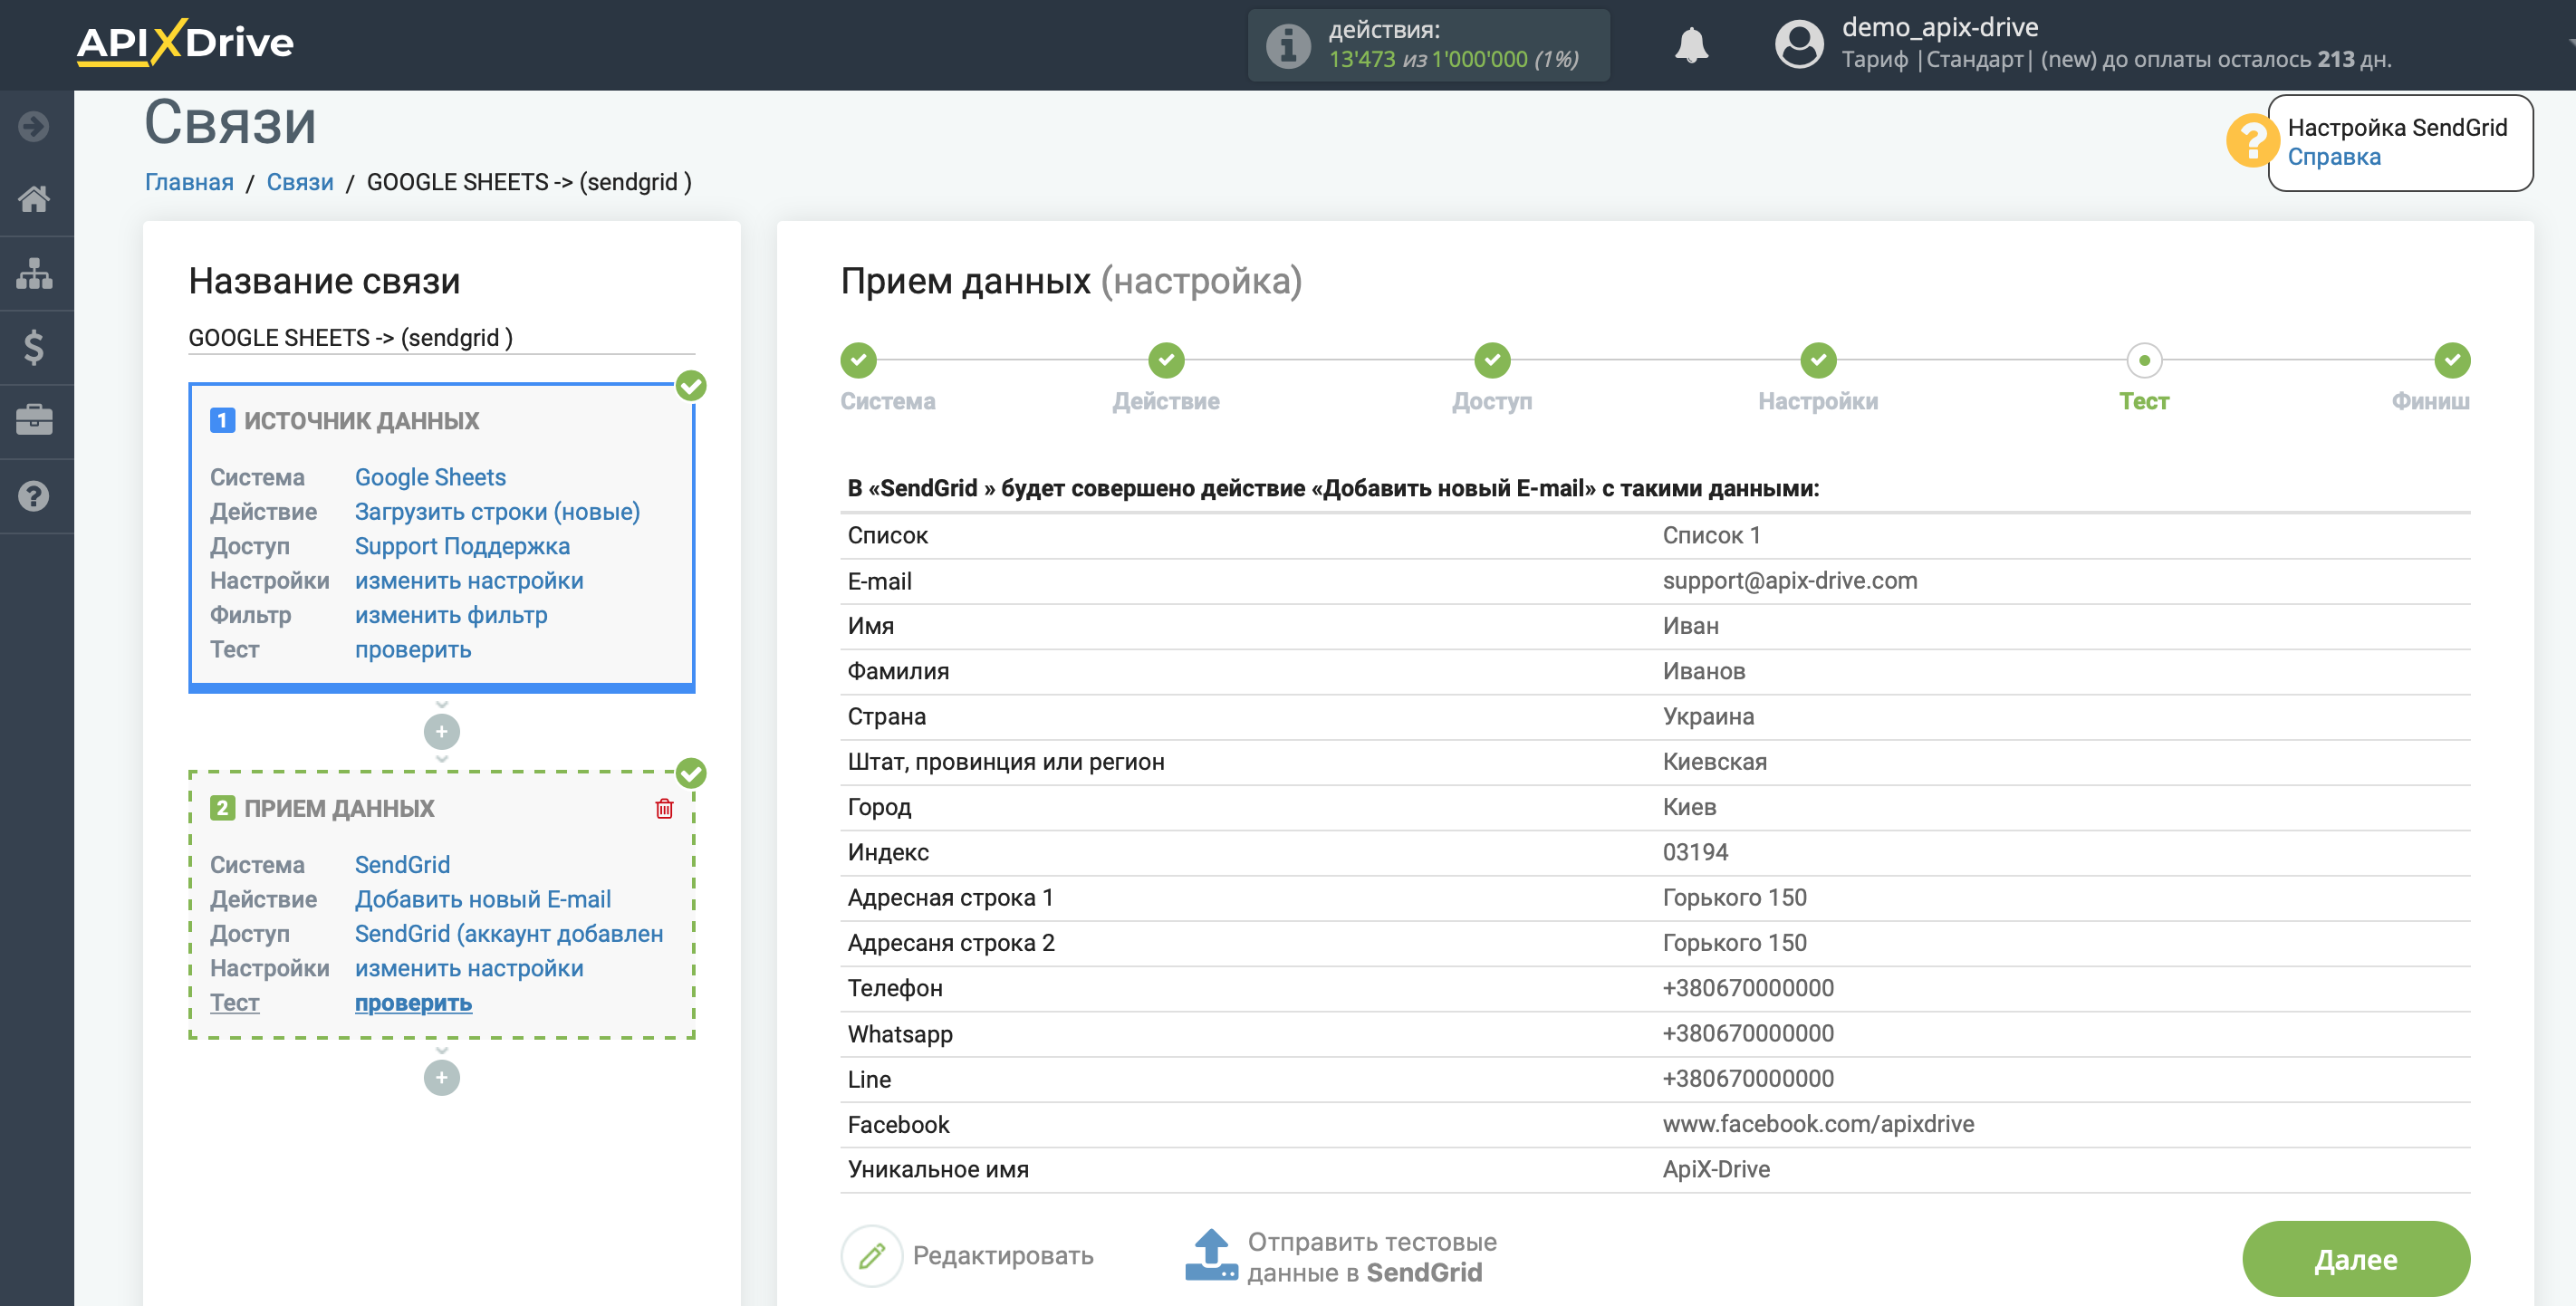Click проверить in the data source block

click(413, 649)
